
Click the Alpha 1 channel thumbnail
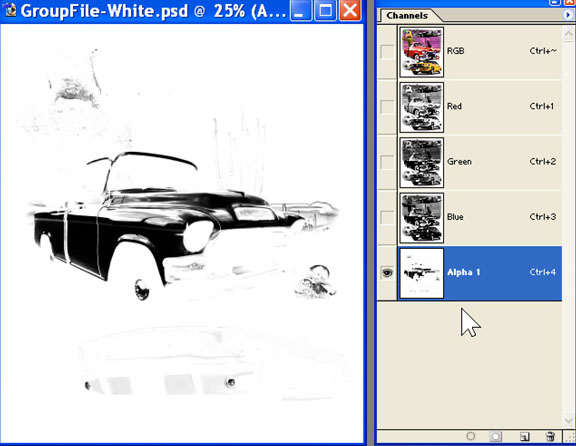pos(422,273)
